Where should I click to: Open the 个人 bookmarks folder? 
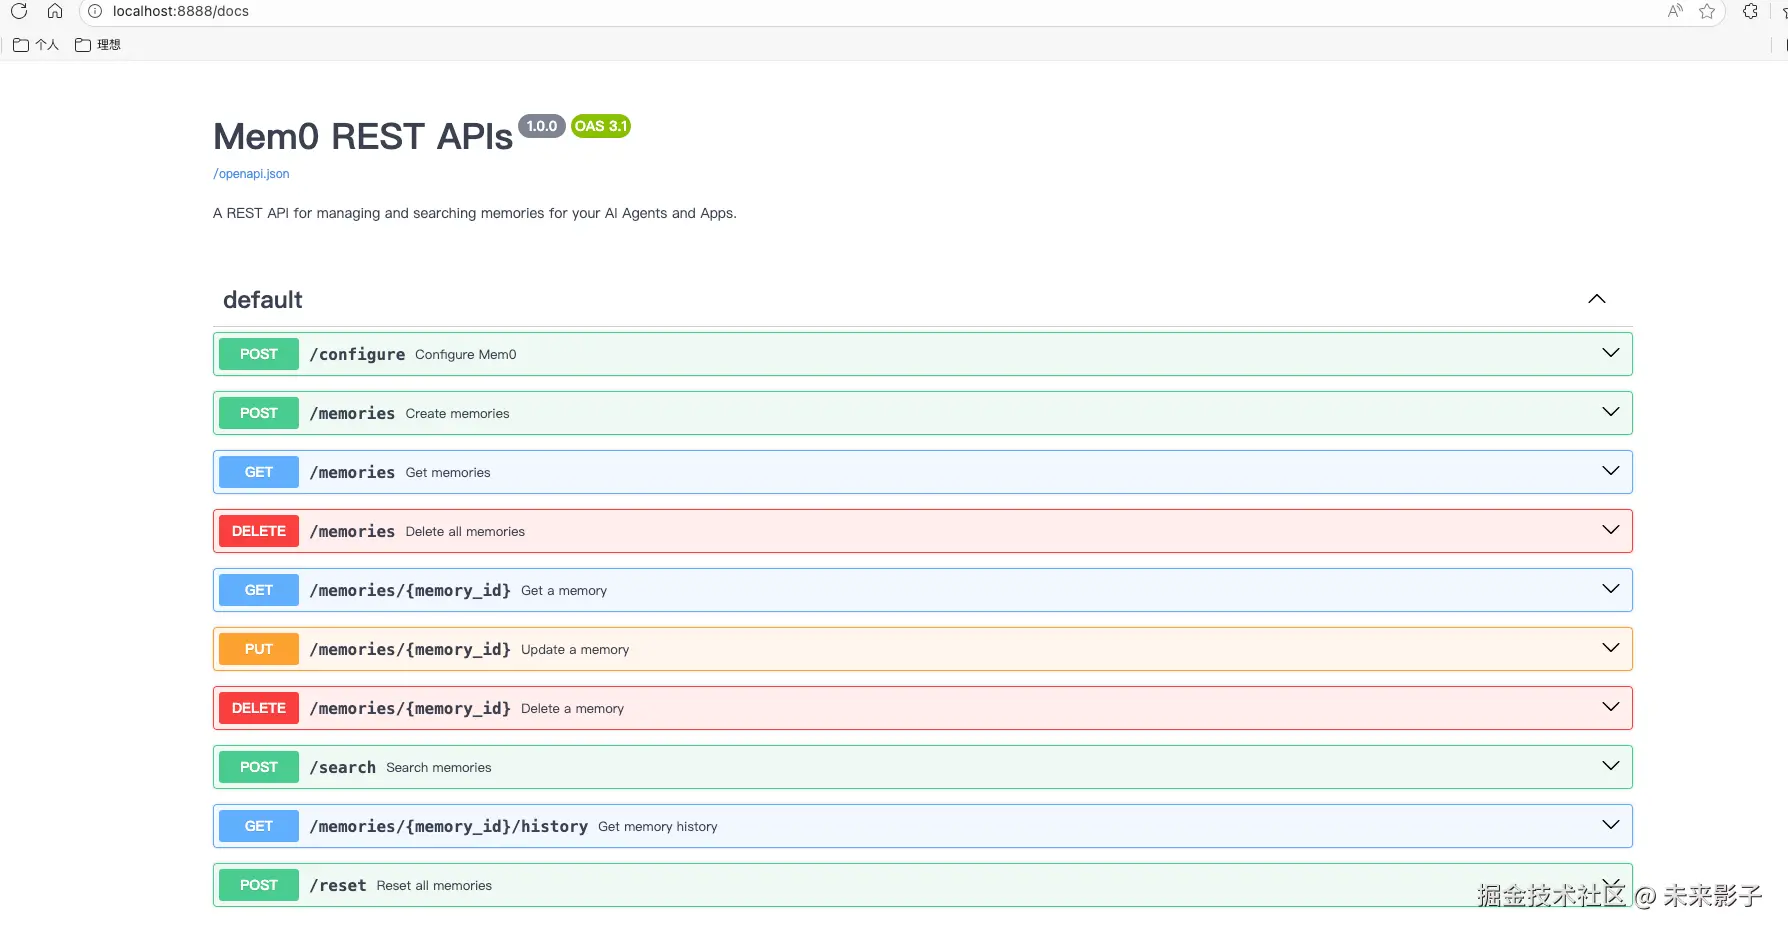pos(36,45)
